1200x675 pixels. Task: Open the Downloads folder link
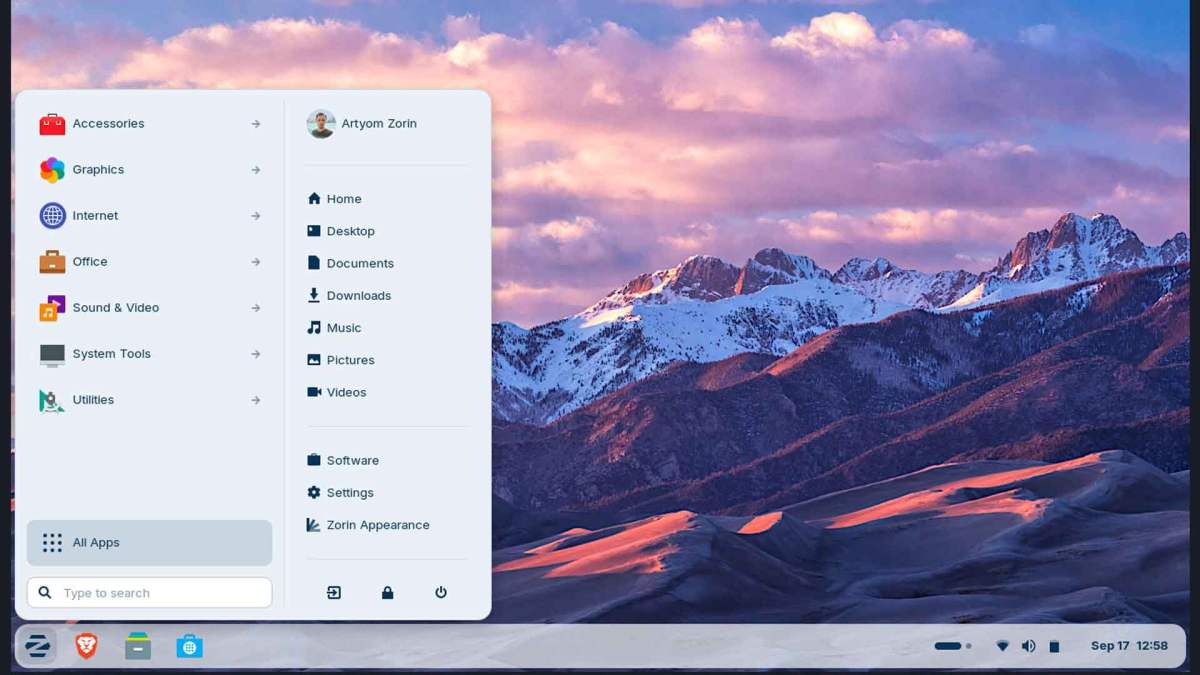pyautogui.click(x=358, y=296)
